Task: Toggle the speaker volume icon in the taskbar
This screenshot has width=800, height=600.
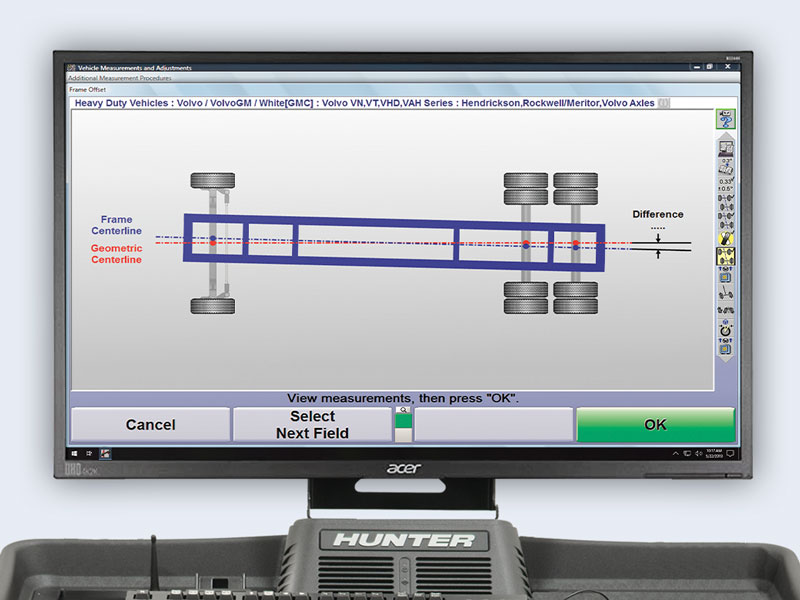Action: (x=699, y=453)
